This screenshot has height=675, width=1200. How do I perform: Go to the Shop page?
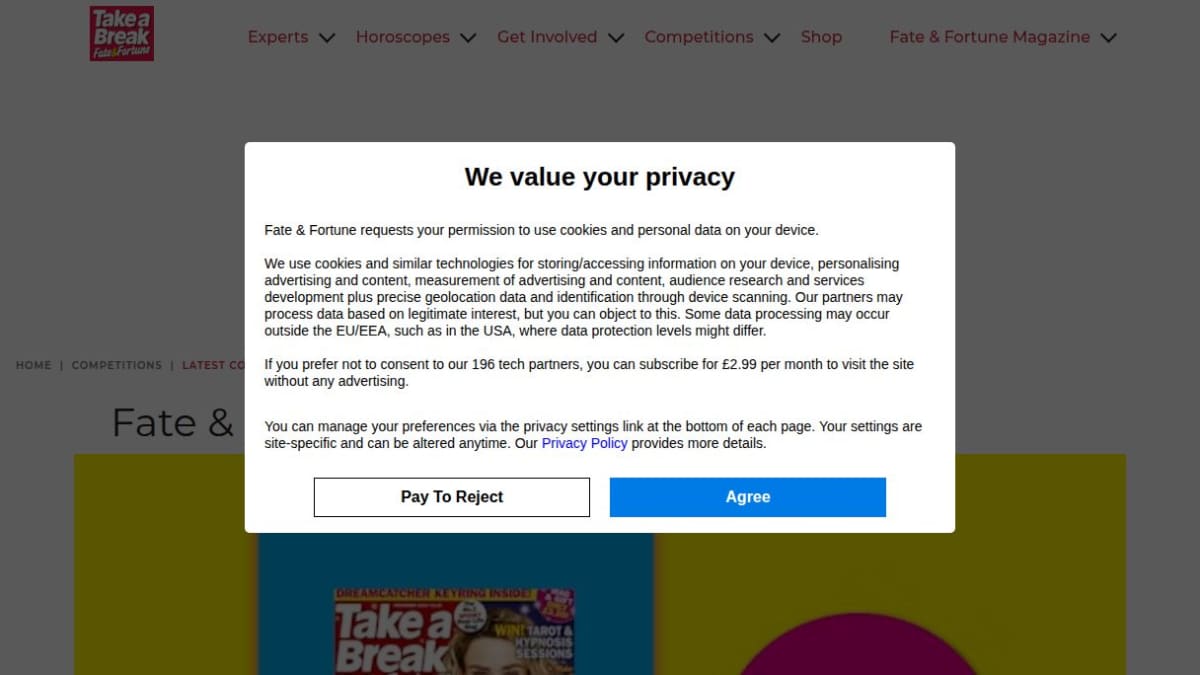pos(821,37)
